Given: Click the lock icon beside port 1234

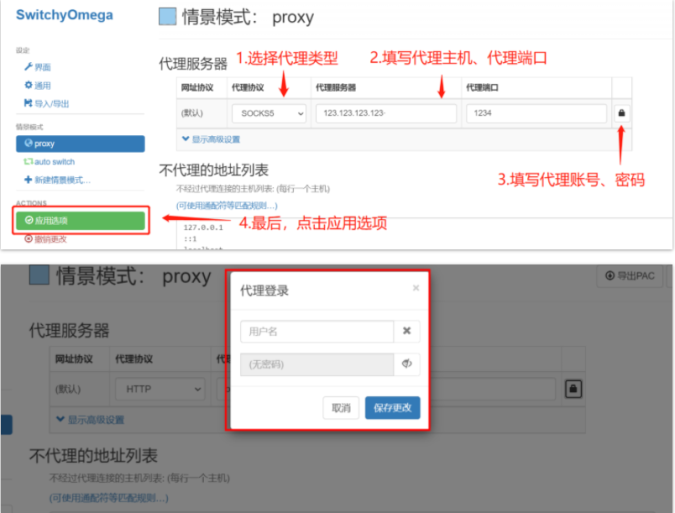Looking at the screenshot, I should pyautogui.click(x=622, y=113).
